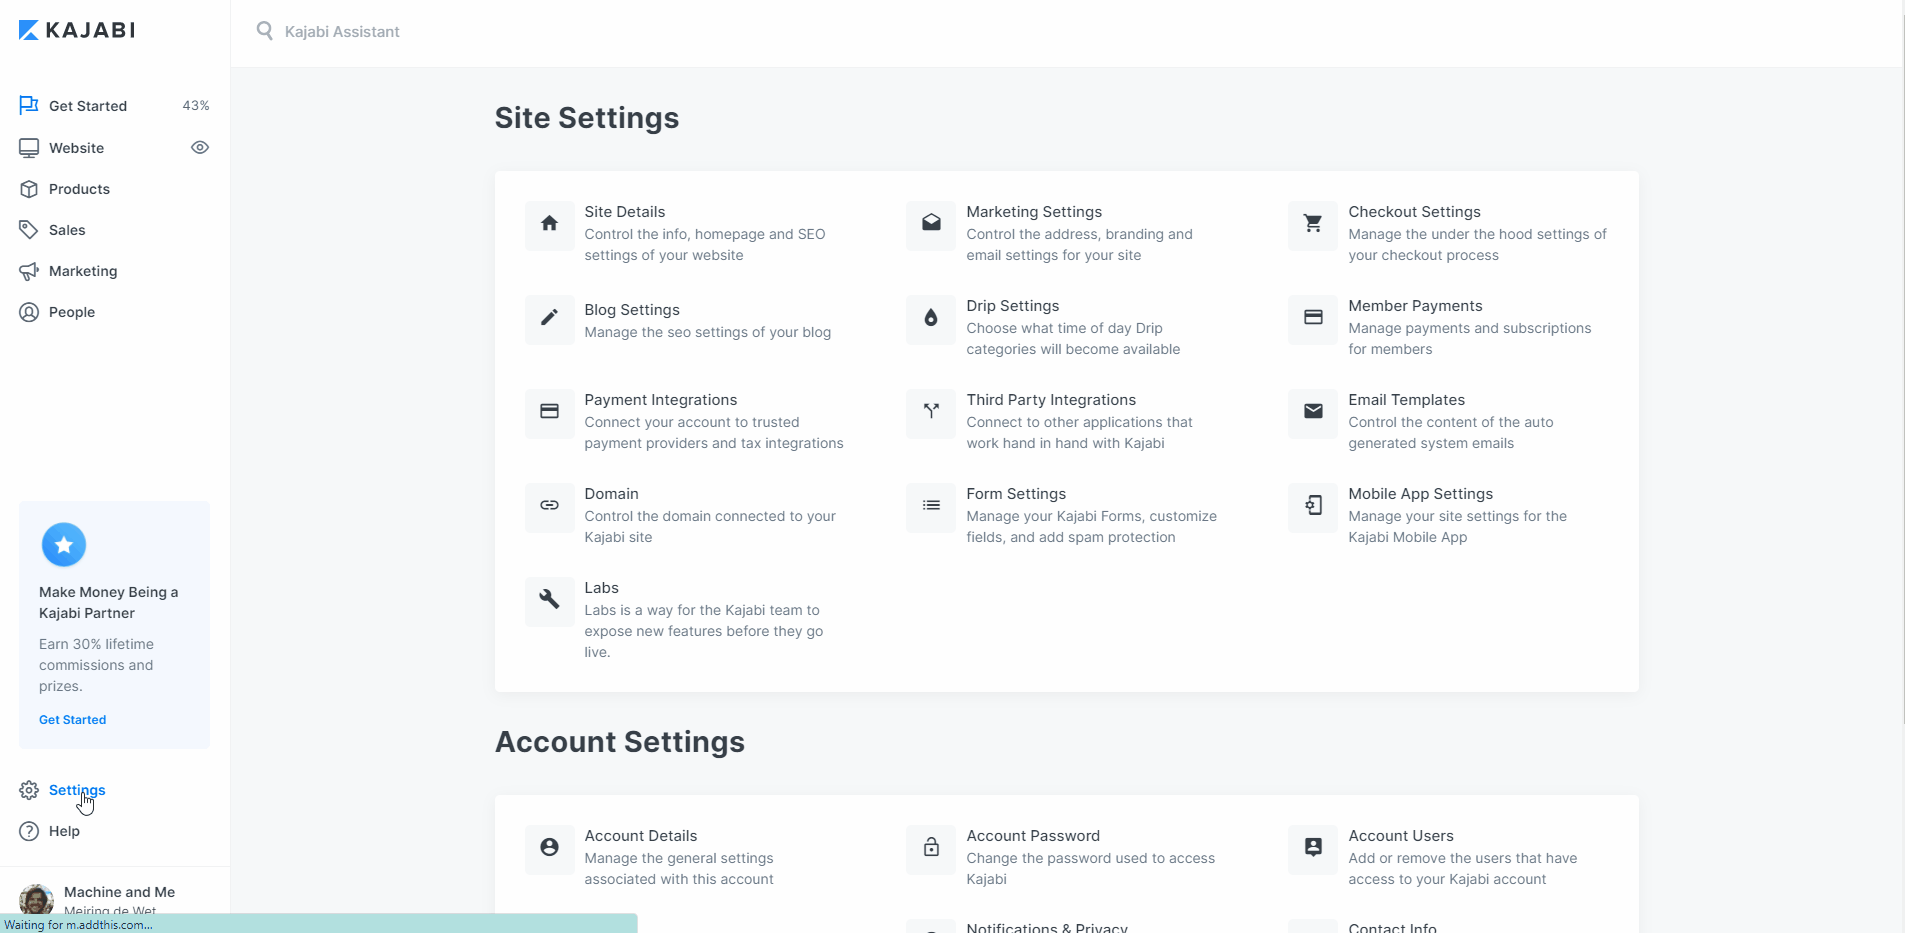1905x933 pixels.
Task: Open the Checkout Settings link
Action: tap(1414, 212)
